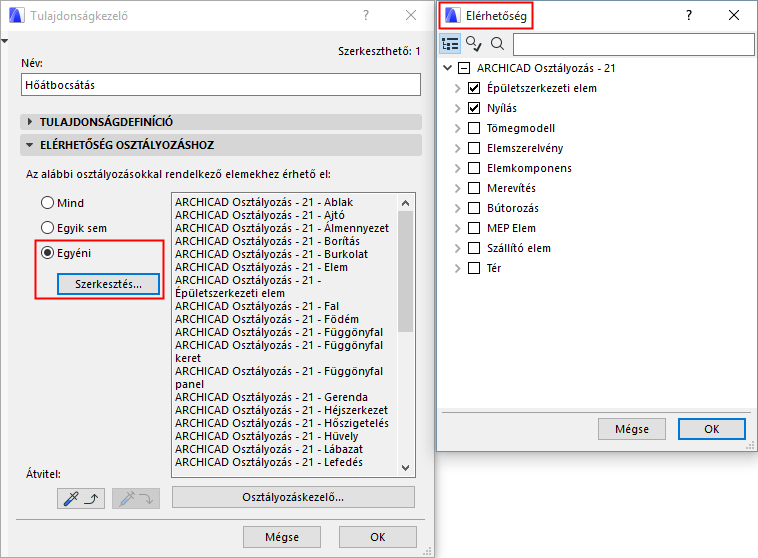The image size is (758, 558).
Task: Select list row ending with 'Gerenda'
Action: (271, 397)
